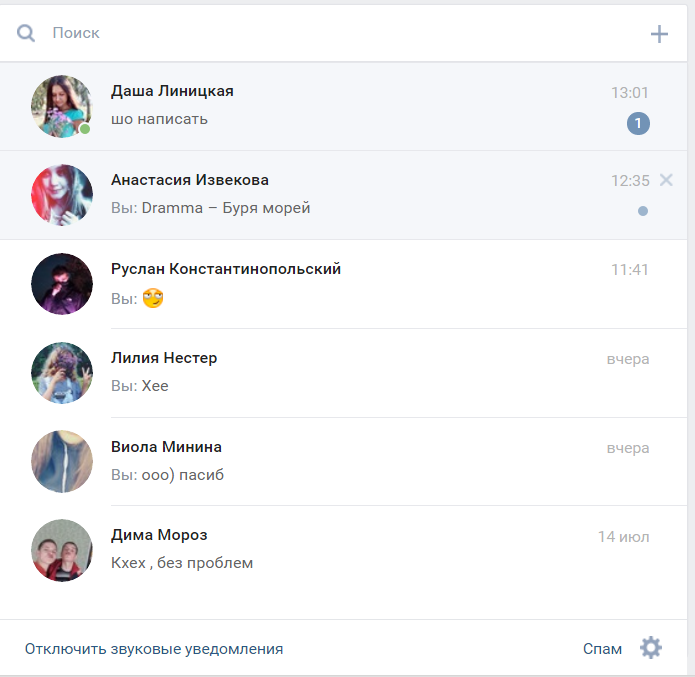Click the unread badge on Даша Линицкая chat

click(638, 124)
